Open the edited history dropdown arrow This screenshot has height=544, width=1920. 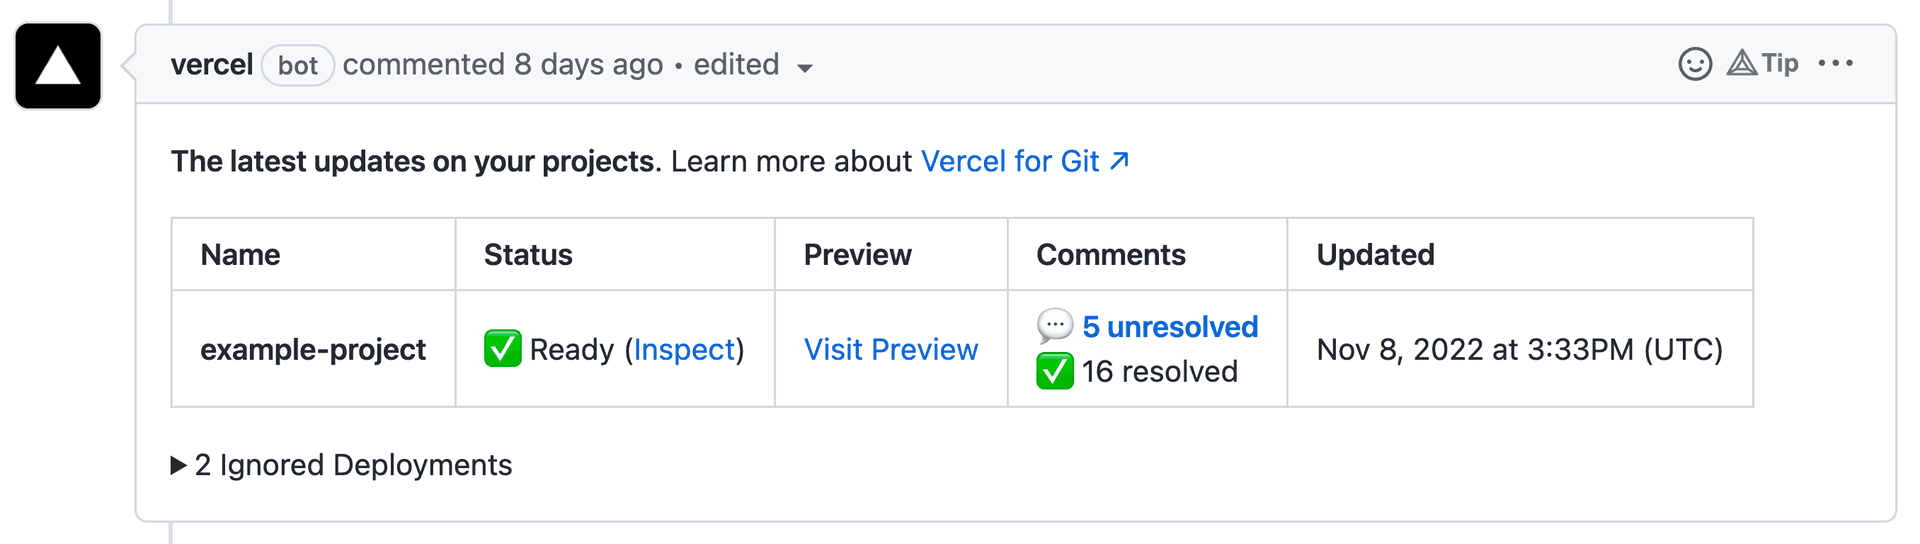804,68
